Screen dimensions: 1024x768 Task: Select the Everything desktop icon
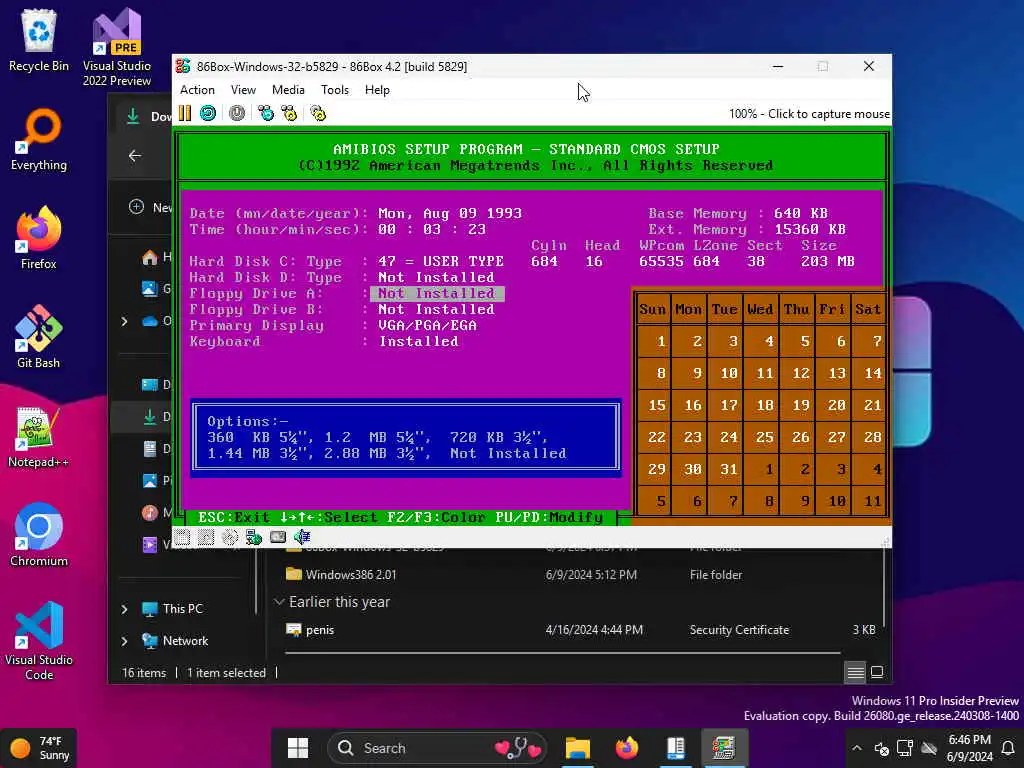(39, 140)
